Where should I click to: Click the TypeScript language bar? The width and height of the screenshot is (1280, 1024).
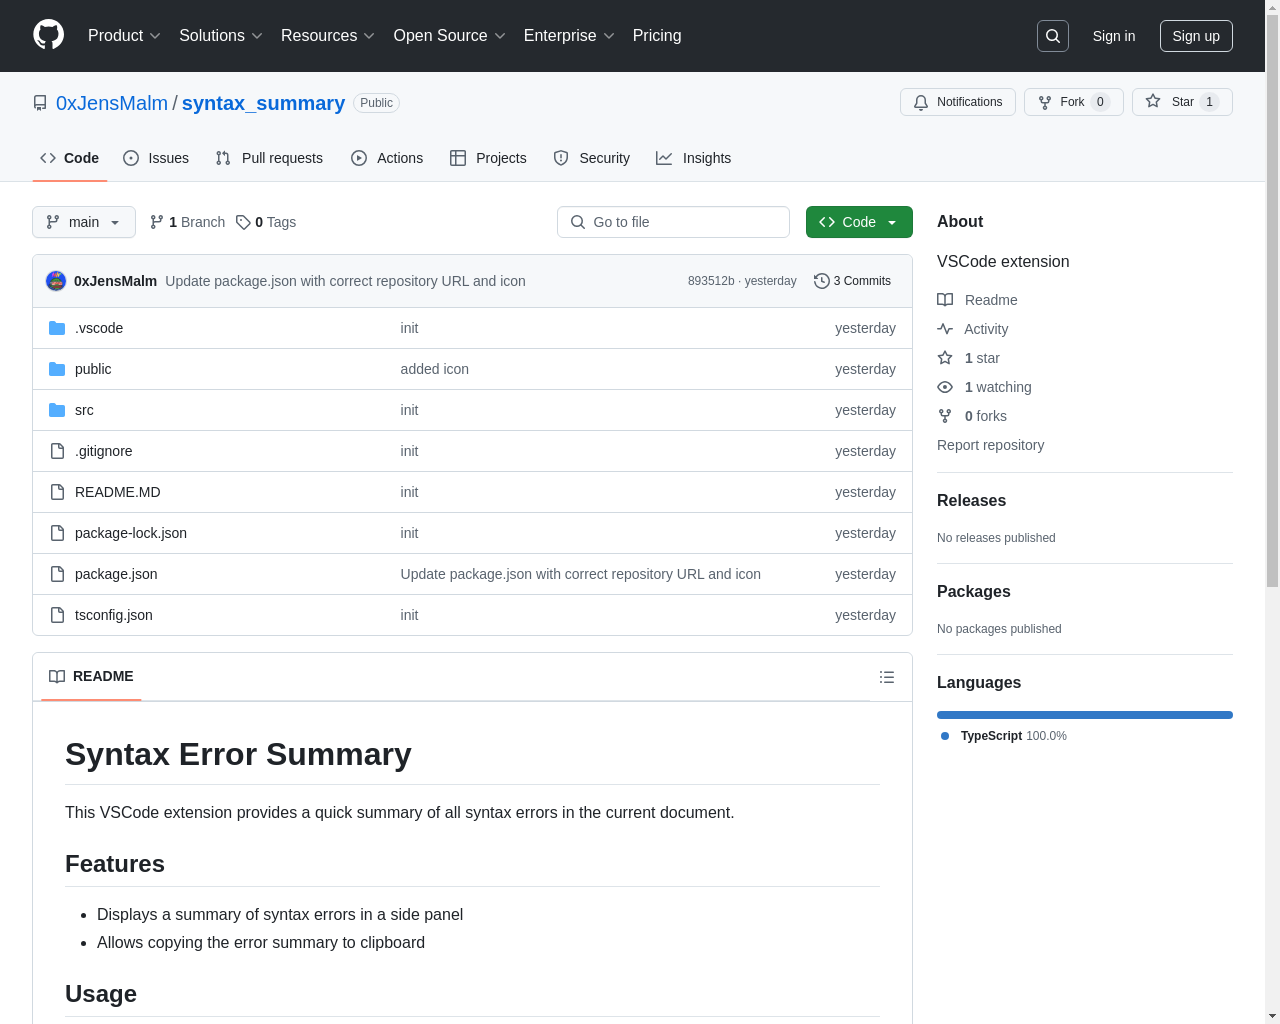click(x=1085, y=715)
